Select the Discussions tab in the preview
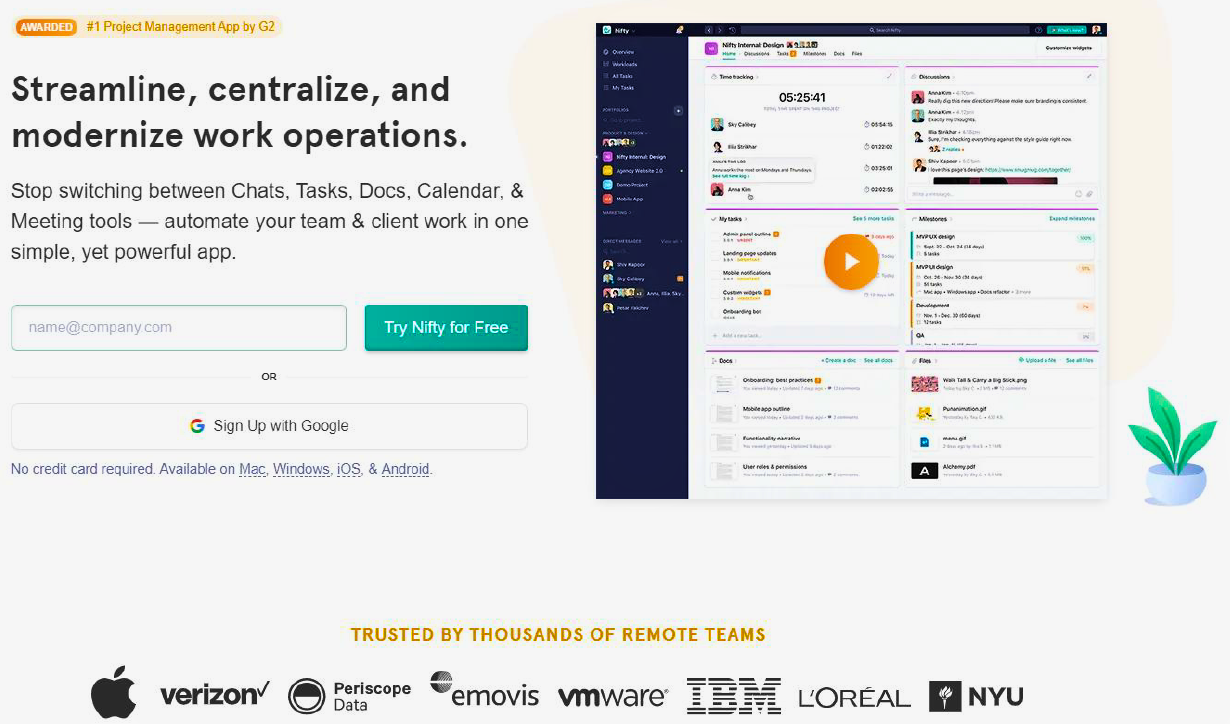Screen dimensions: 1230x724 point(757,54)
